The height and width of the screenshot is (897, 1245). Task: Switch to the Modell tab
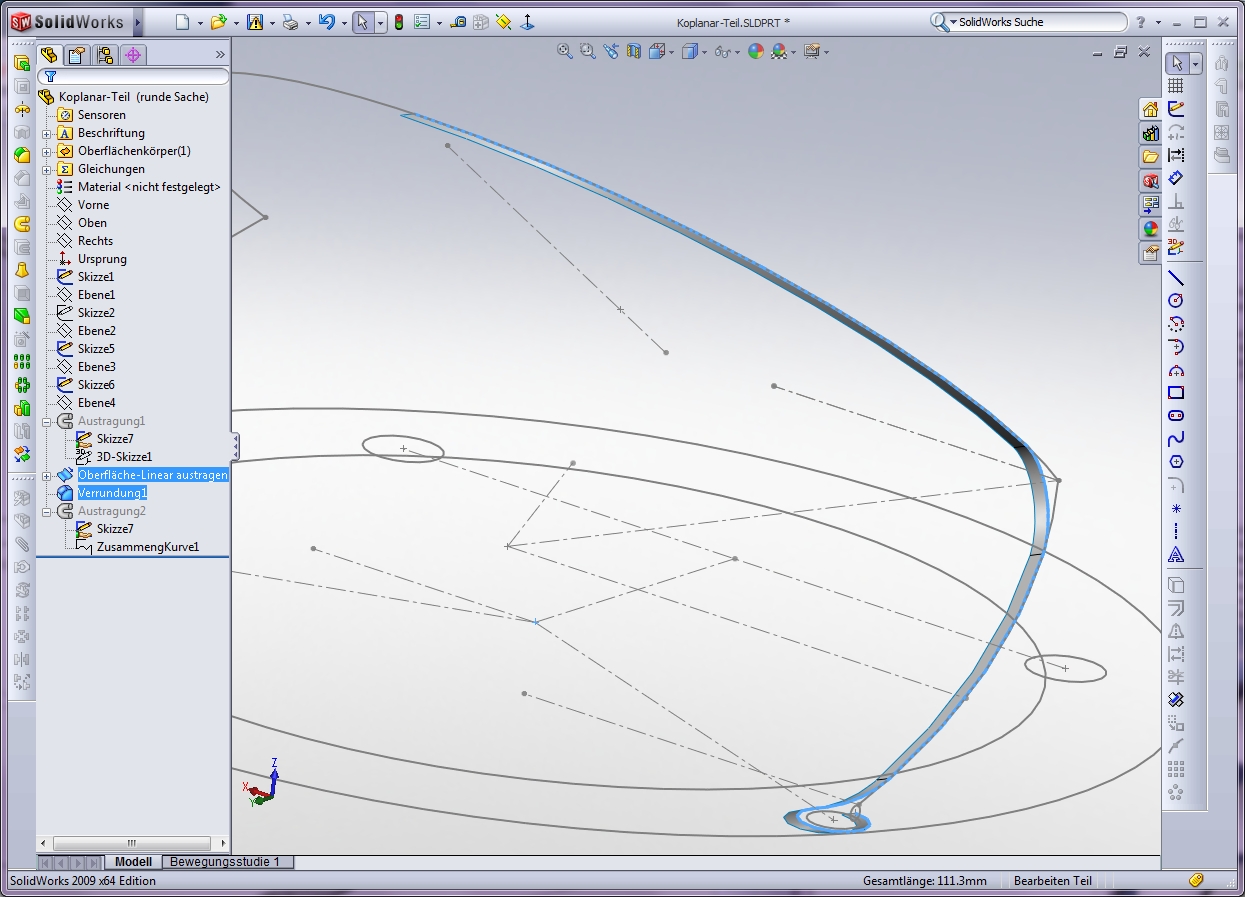point(133,862)
